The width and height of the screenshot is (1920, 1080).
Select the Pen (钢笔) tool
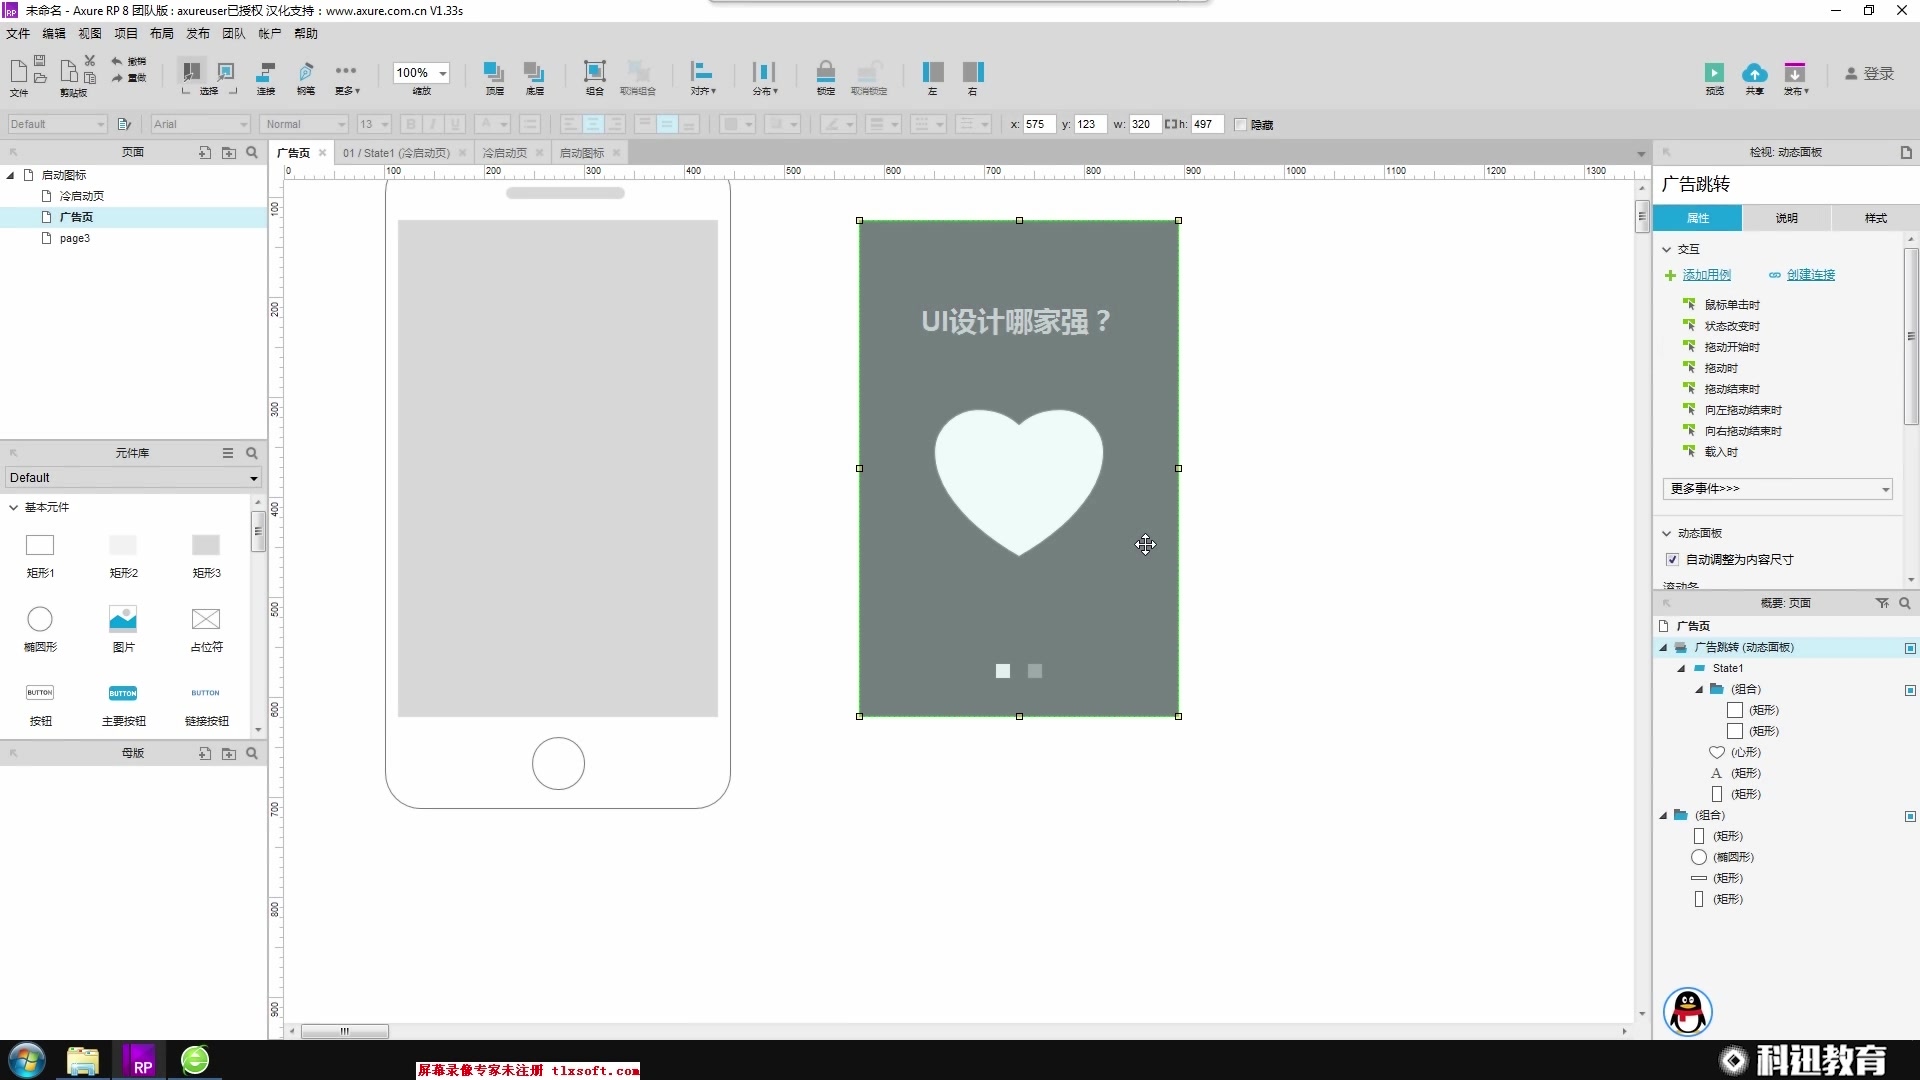[306, 73]
